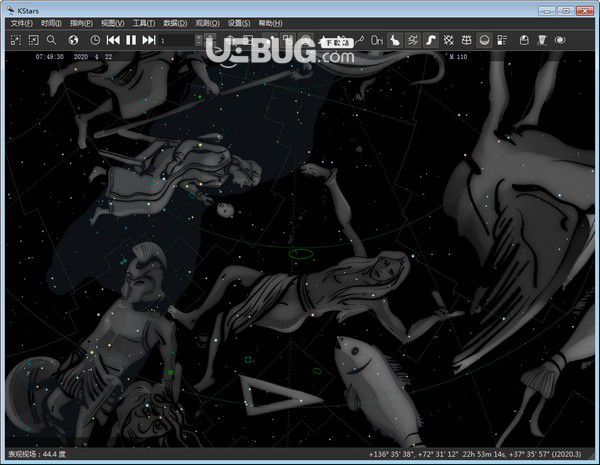Pause the simulation clock
600x465 pixels.
[131, 40]
